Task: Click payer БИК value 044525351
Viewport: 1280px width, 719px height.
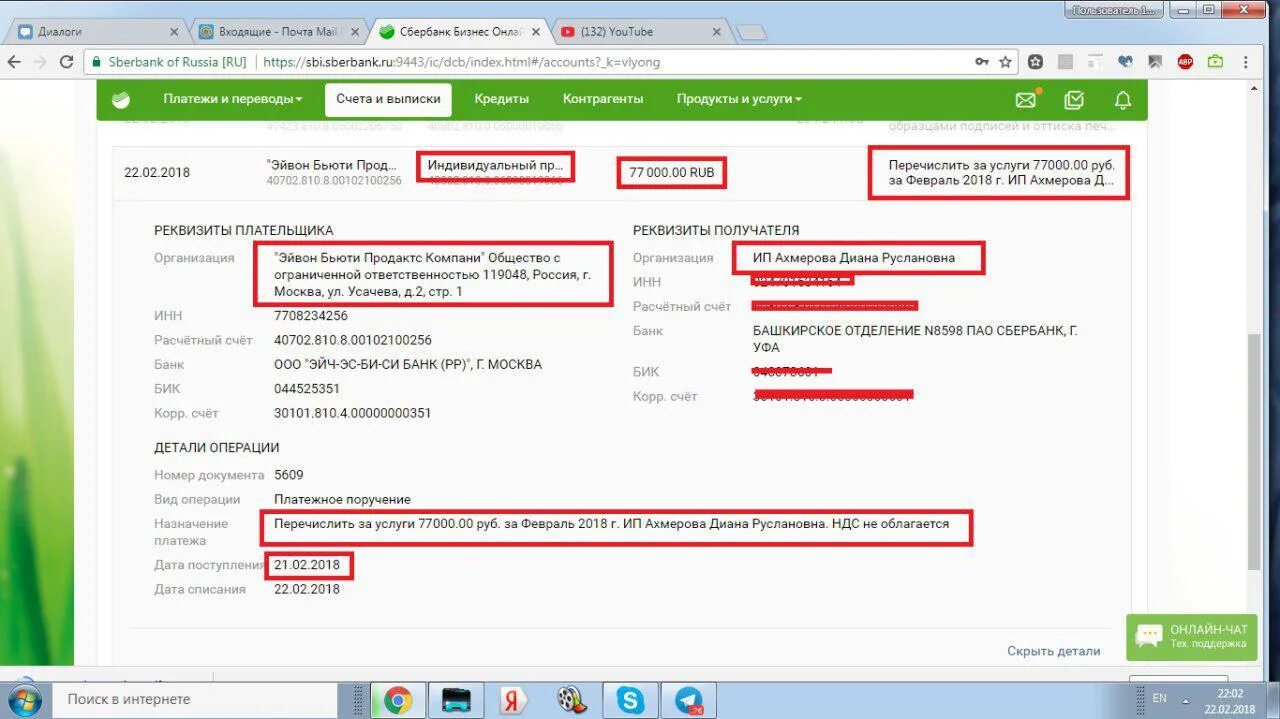Action: click(307, 389)
